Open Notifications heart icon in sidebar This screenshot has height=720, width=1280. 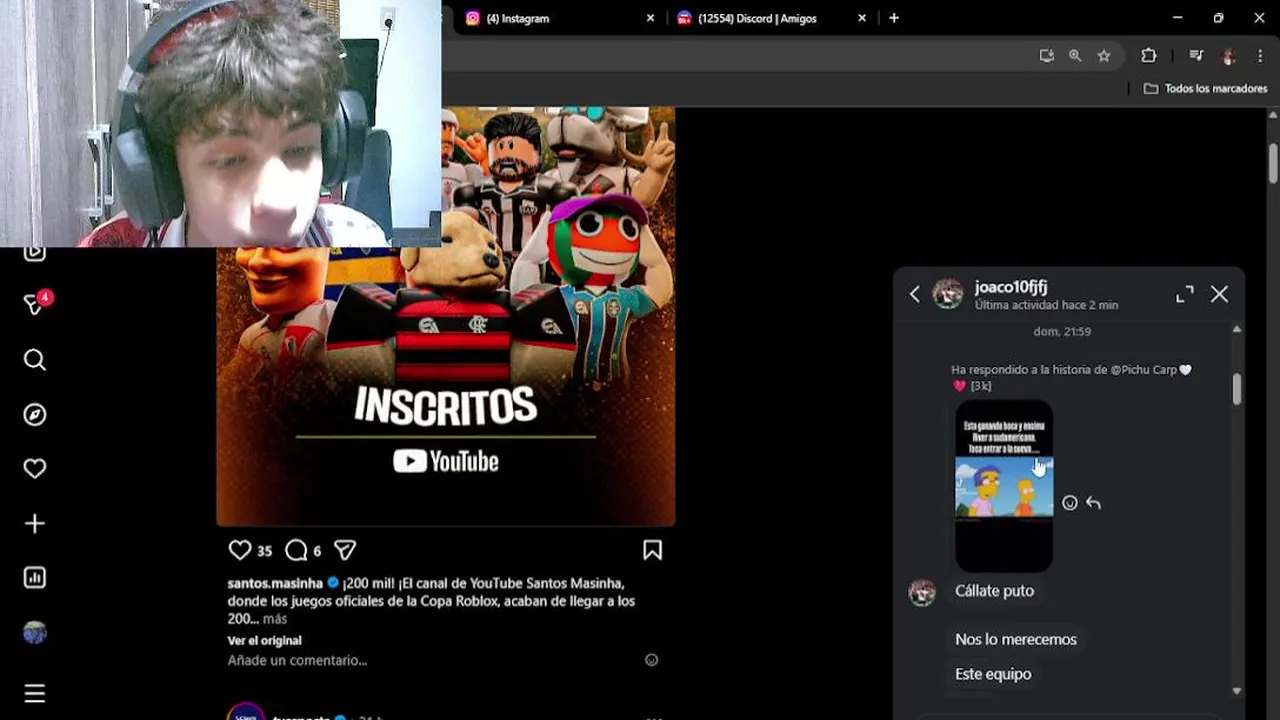coord(35,468)
